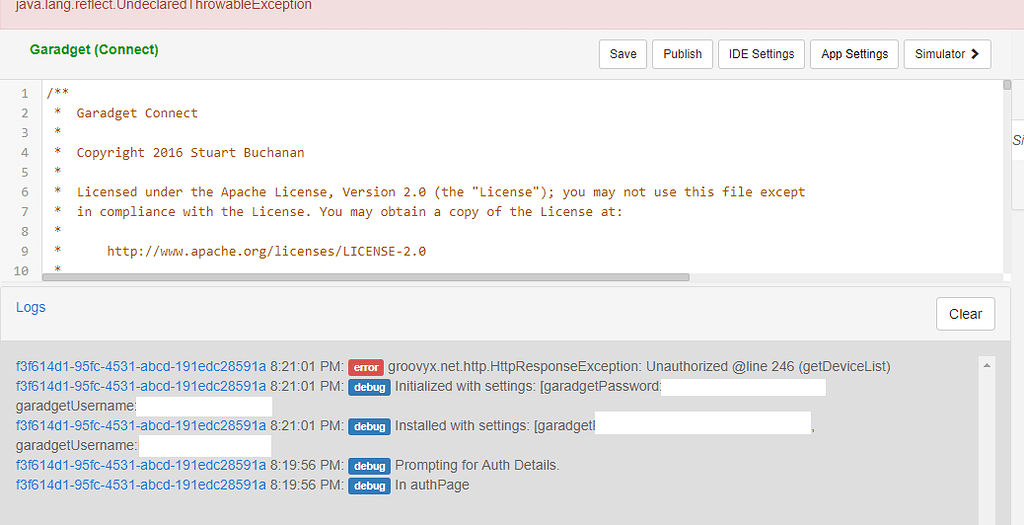The width and height of the screenshot is (1024, 525).
Task: Publish the Garadget SmartApp
Action: pyautogui.click(x=682, y=54)
